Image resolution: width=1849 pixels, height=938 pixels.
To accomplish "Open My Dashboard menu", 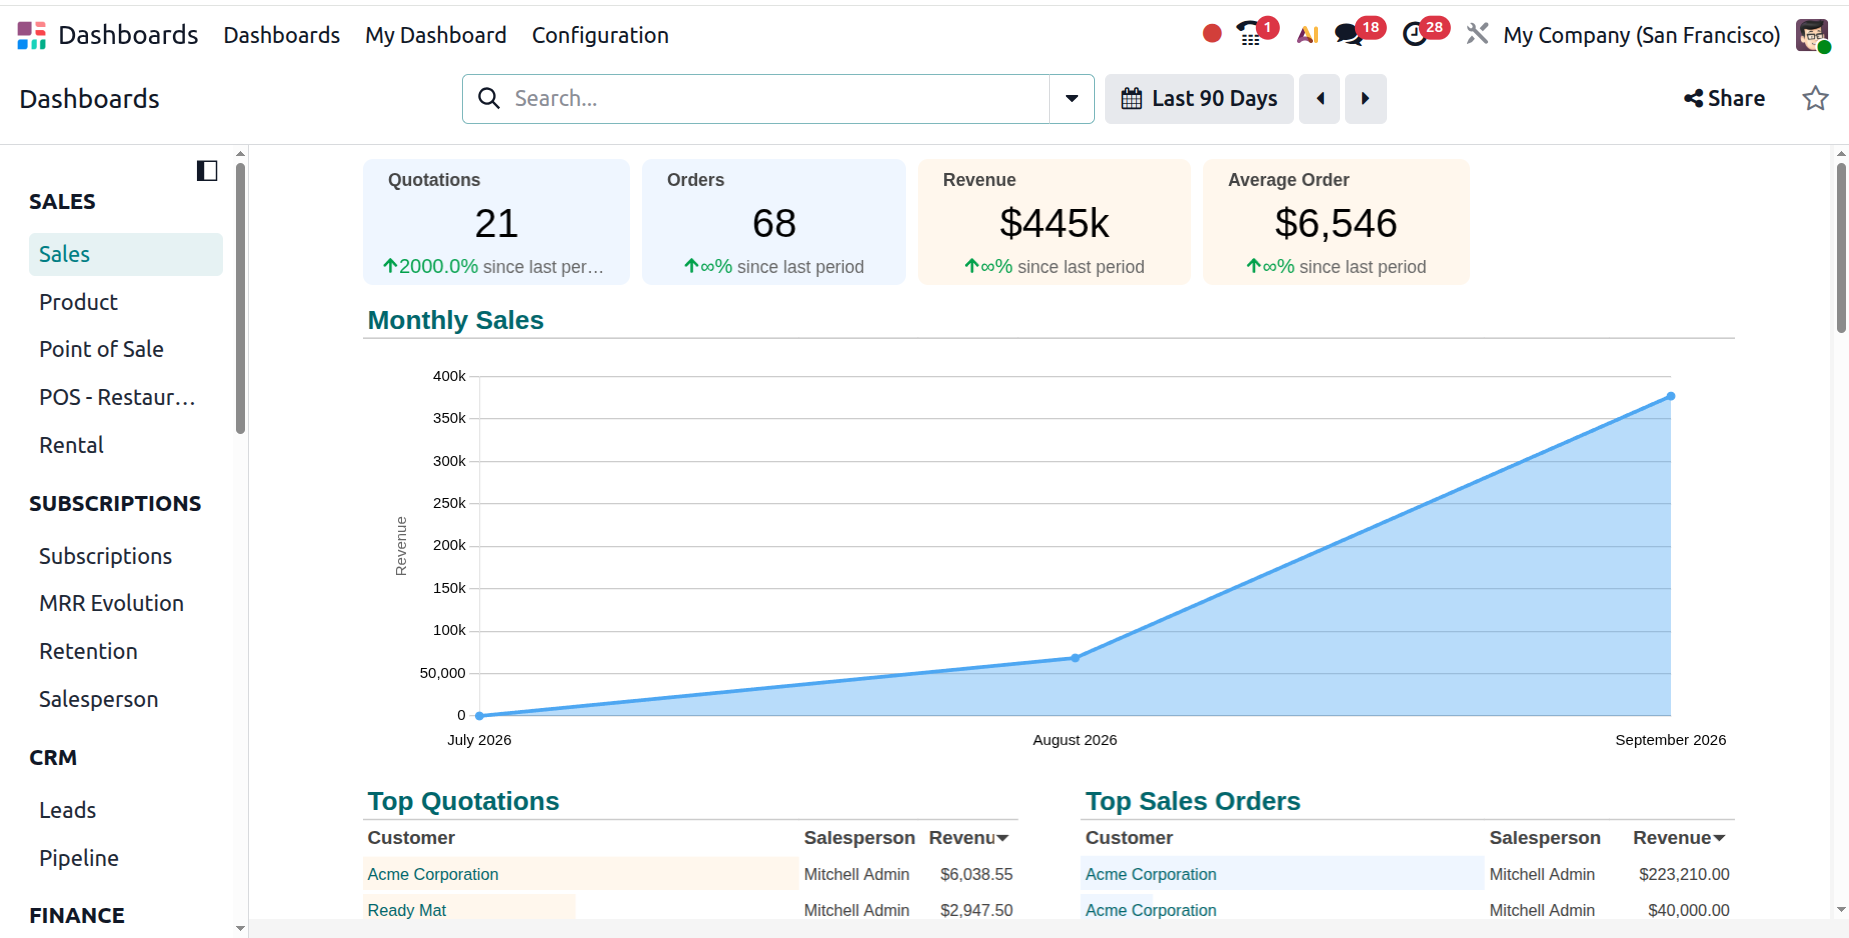I will pyautogui.click(x=436, y=35).
